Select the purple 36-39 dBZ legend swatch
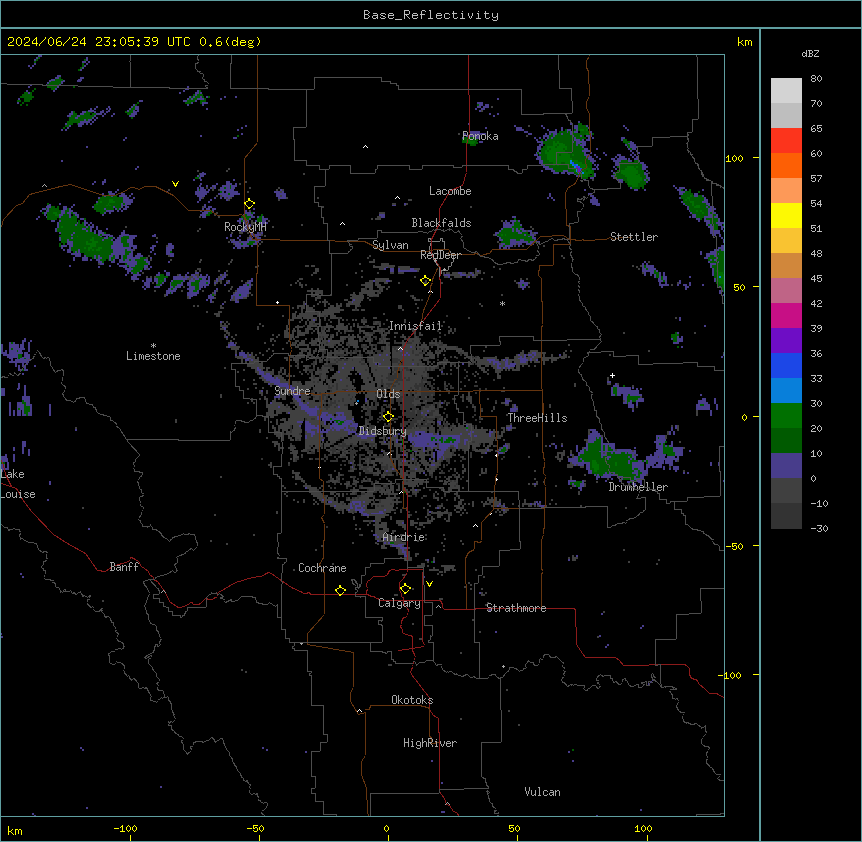This screenshot has height=842, width=862. point(786,341)
